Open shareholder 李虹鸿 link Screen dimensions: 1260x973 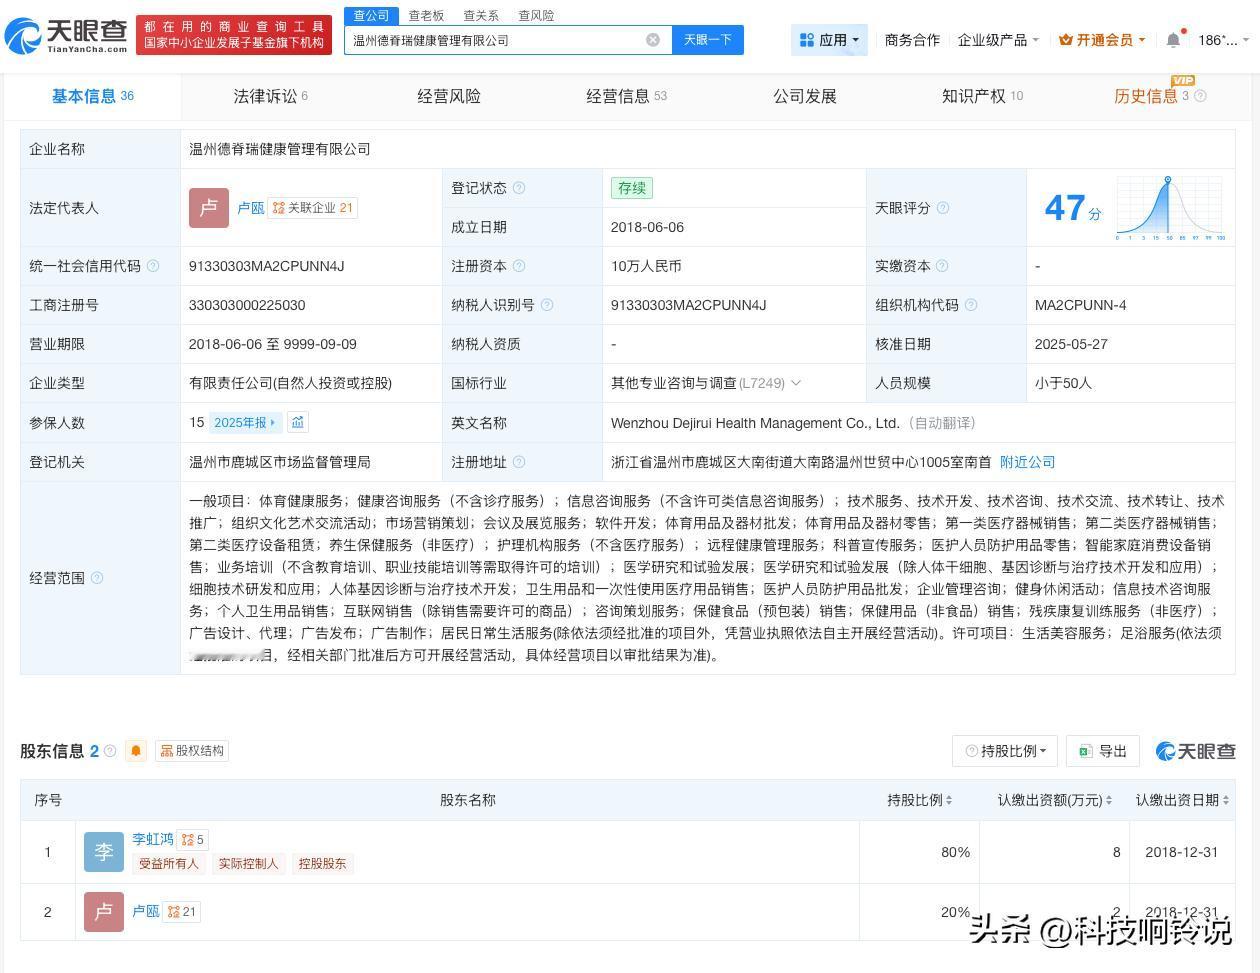pos(153,839)
